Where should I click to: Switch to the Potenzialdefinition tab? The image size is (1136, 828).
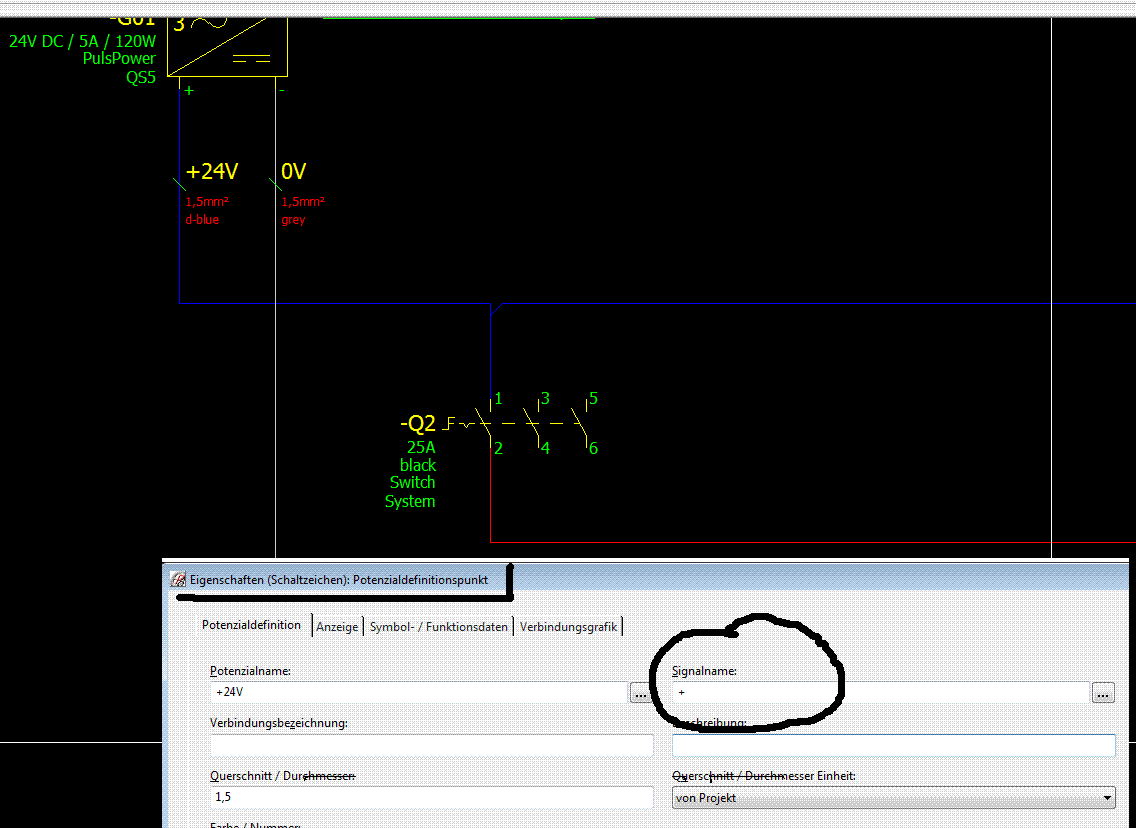tap(251, 625)
